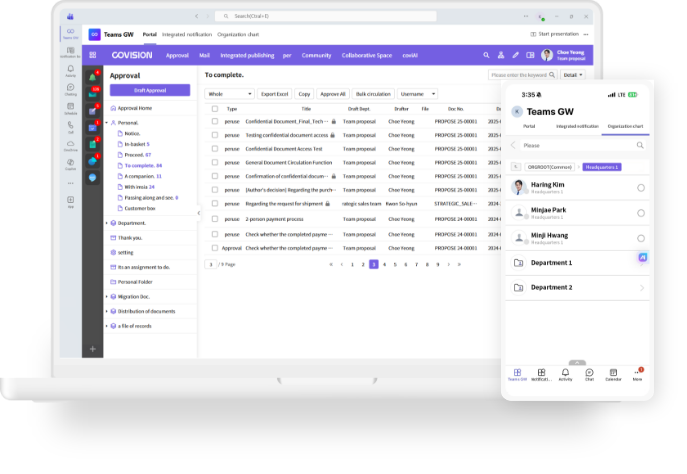Click the Draft Approval button
The image size is (687, 474).
point(149,90)
